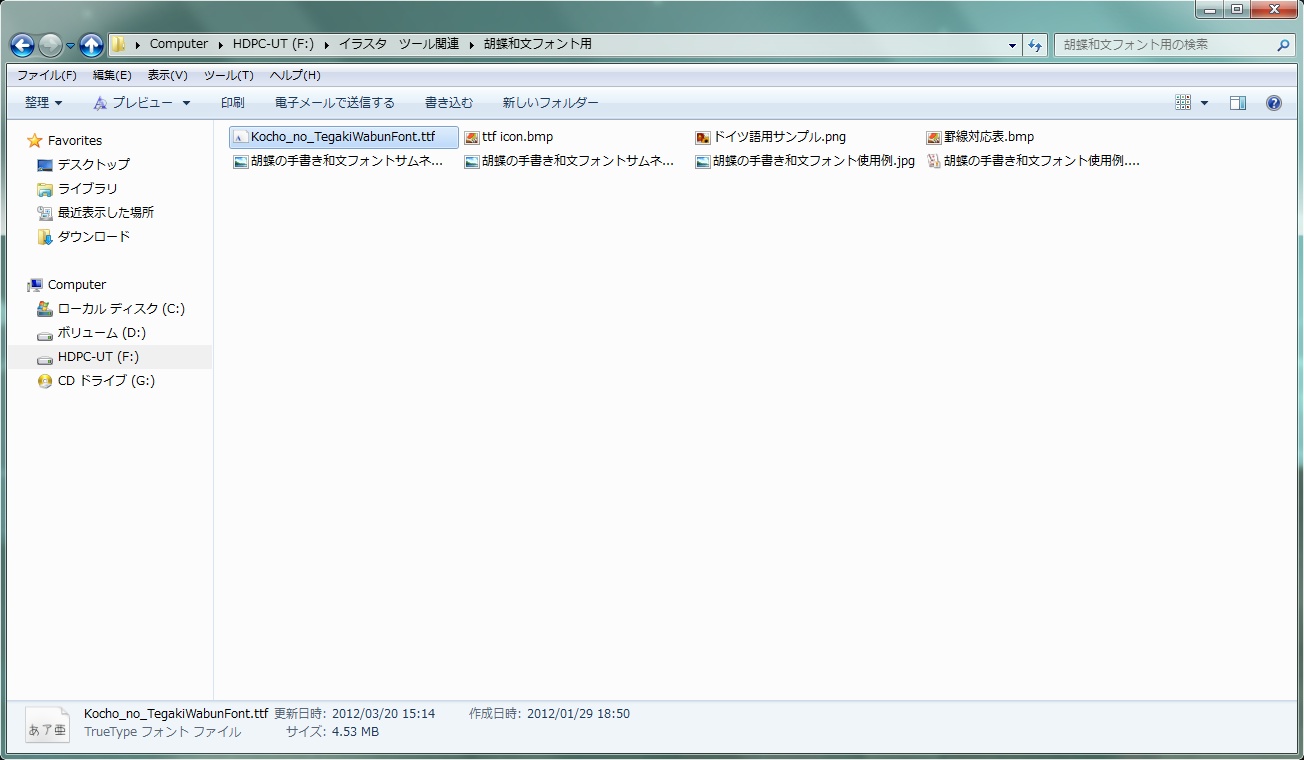Jump to Computer in the address bar breadcrumb
Image resolution: width=1304 pixels, height=760 pixels.
179,44
